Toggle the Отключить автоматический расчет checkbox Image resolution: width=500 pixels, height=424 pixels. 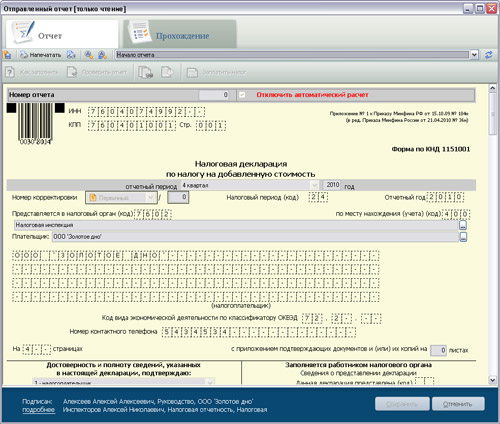242,95
